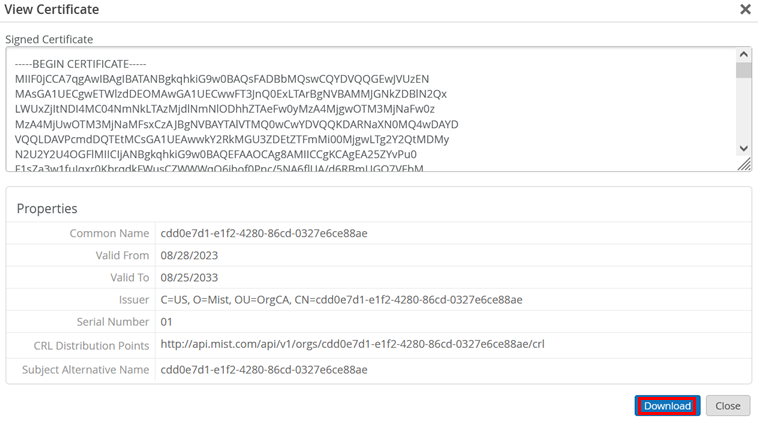Image resolution: width=758 pixels, height=423 pixels.
Task: Select the Common Name value
Action: click(264, 233)
